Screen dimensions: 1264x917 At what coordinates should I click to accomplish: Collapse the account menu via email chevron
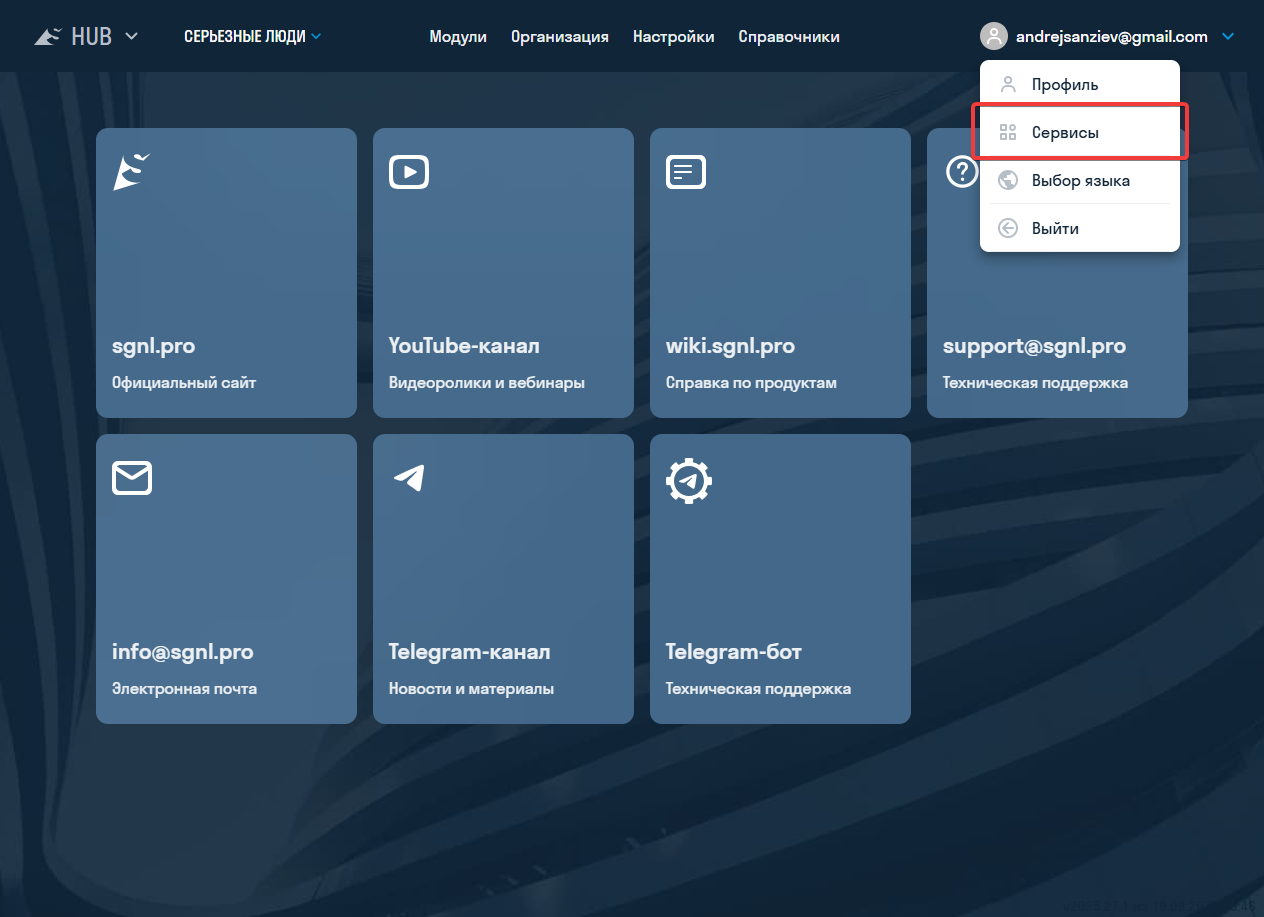[x=1228, y=37]
